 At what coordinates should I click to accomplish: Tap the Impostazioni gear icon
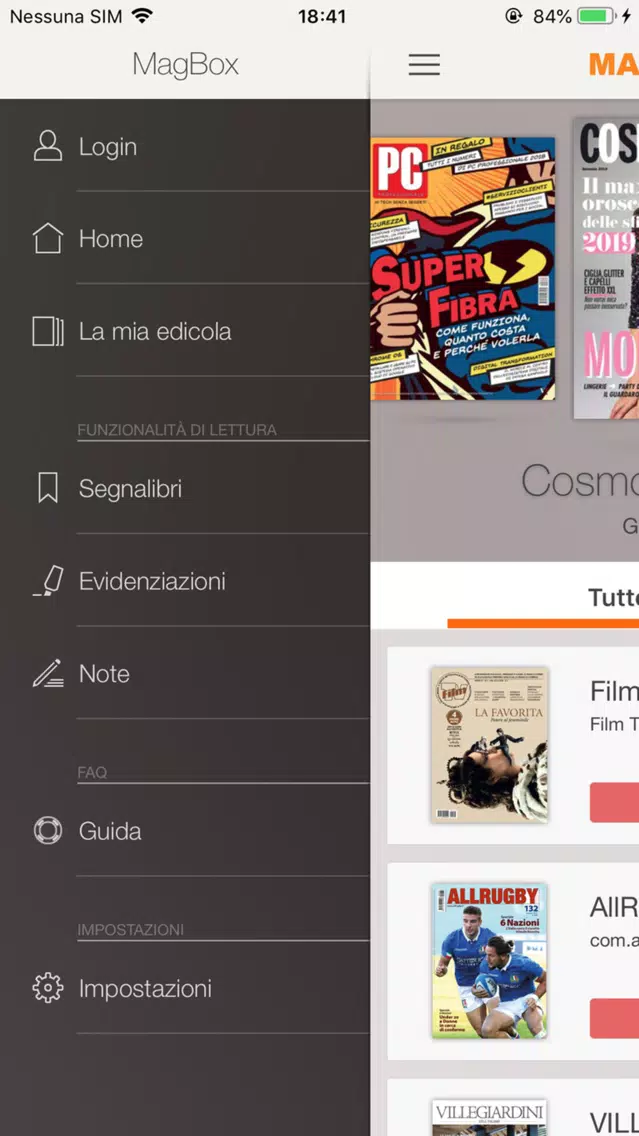click(x=48, y=988)
